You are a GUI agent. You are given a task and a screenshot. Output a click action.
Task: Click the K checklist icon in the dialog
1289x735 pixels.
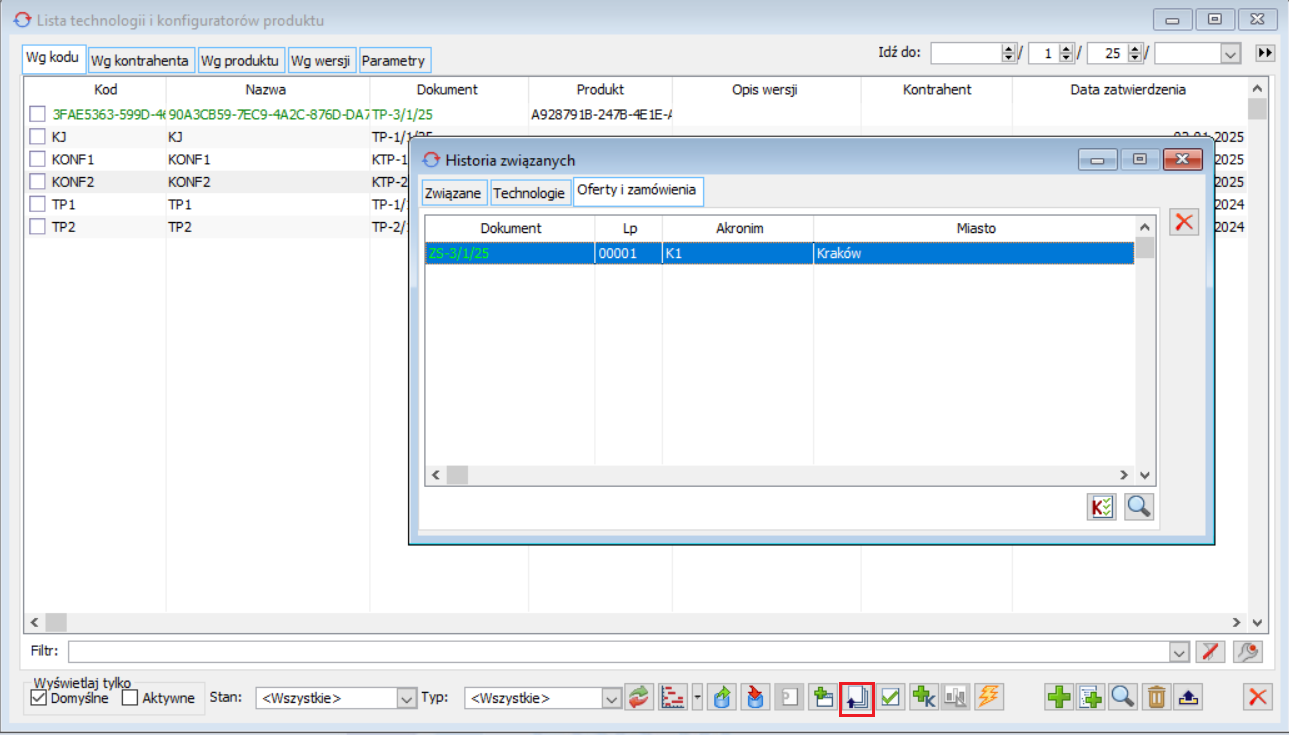pos(1102,506)
